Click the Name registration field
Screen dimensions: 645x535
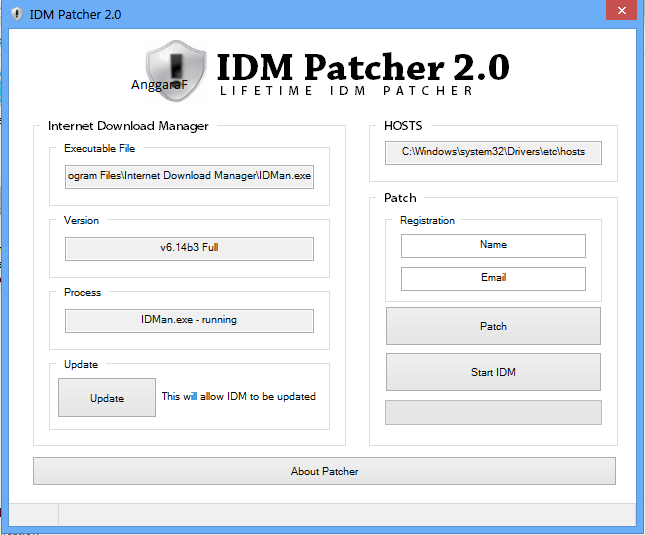click(493, 246)
